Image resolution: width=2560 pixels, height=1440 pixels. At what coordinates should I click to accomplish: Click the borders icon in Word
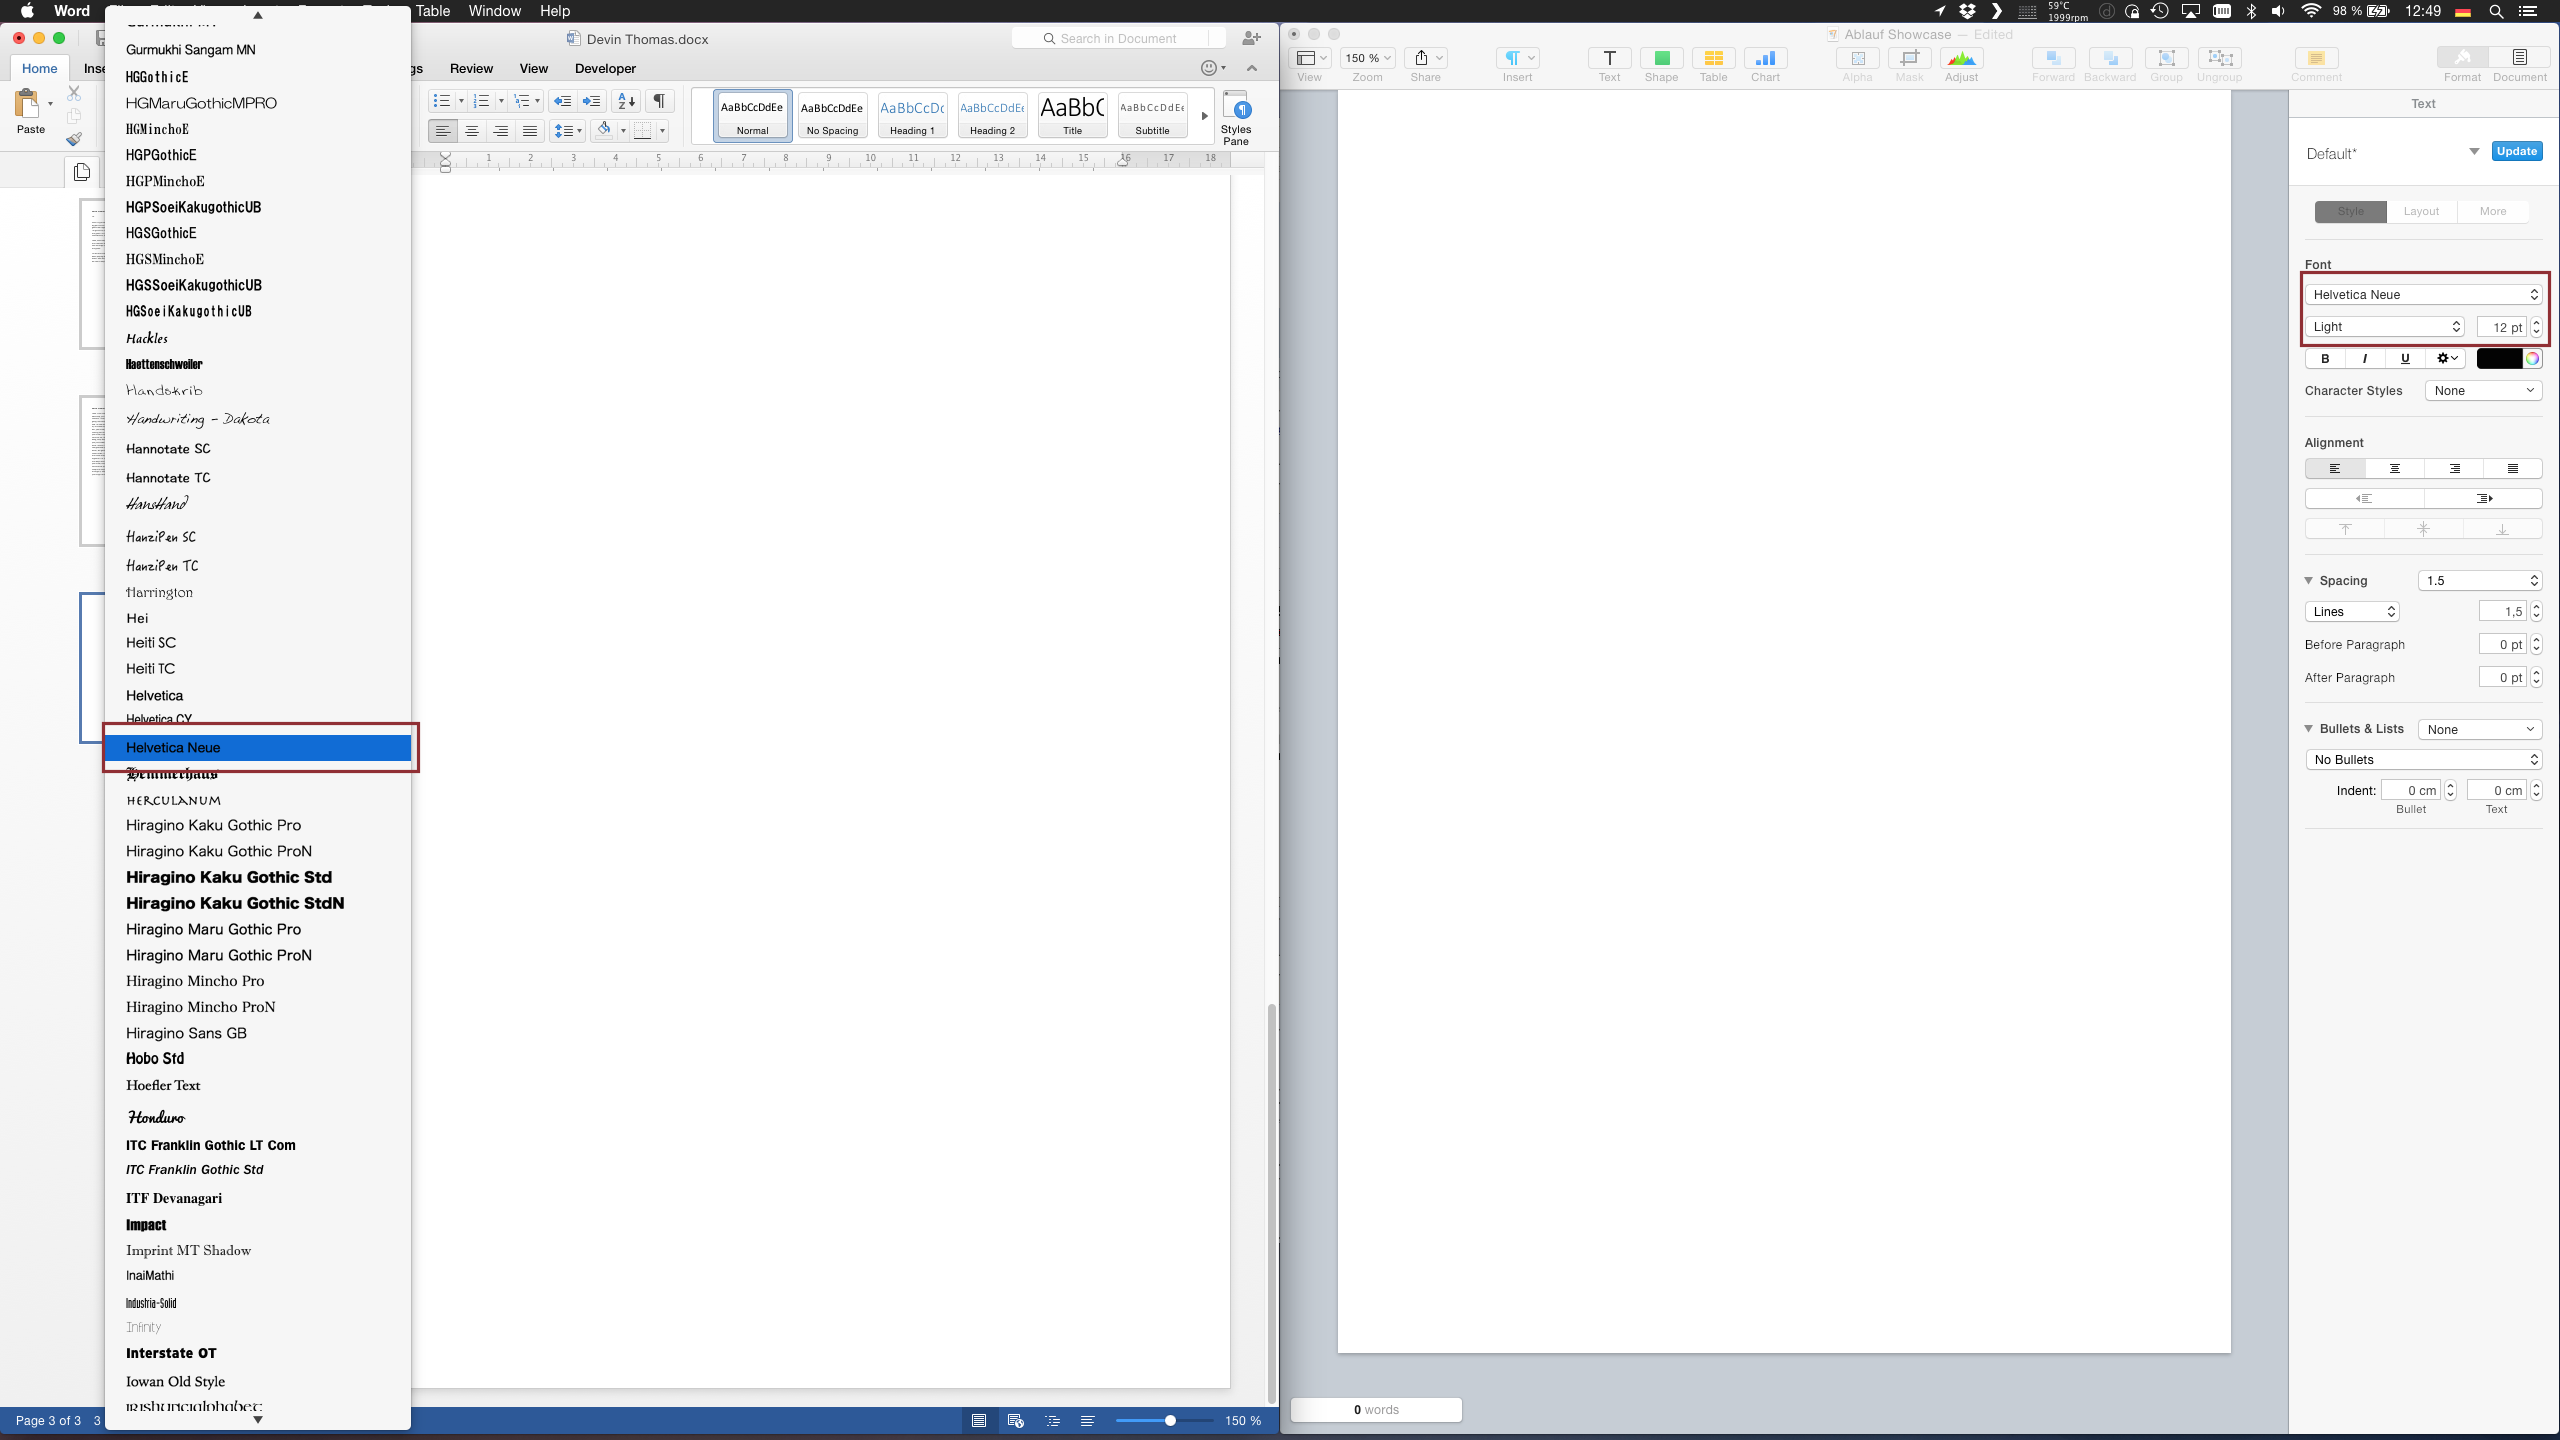click(x=644, y=130)
